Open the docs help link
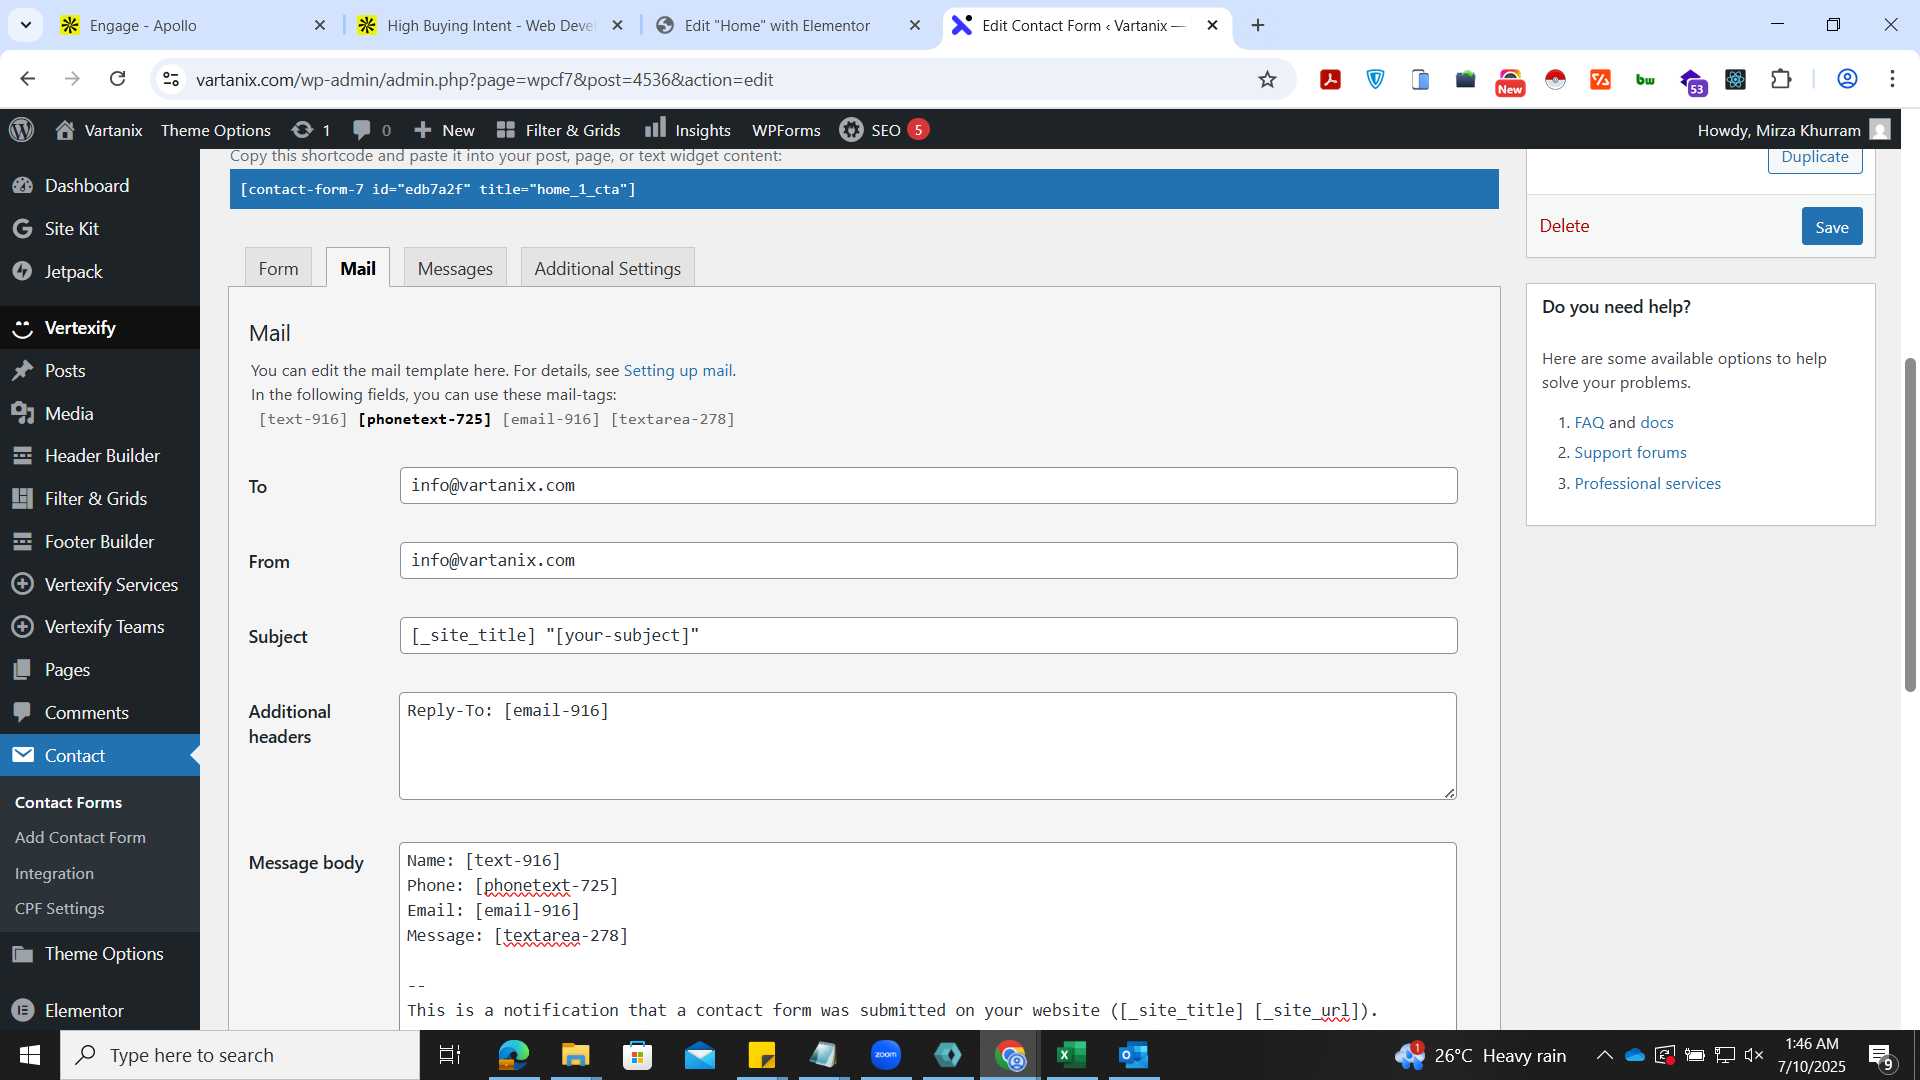1920x1080 pixels. point(1656,422)
